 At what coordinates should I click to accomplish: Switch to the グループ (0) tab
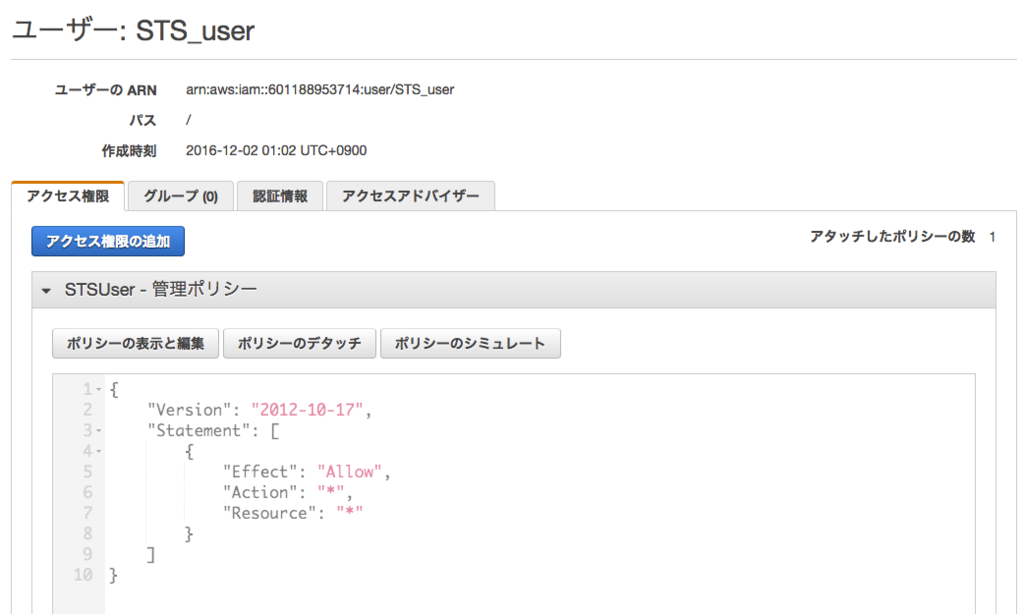[x=181, y=196]
